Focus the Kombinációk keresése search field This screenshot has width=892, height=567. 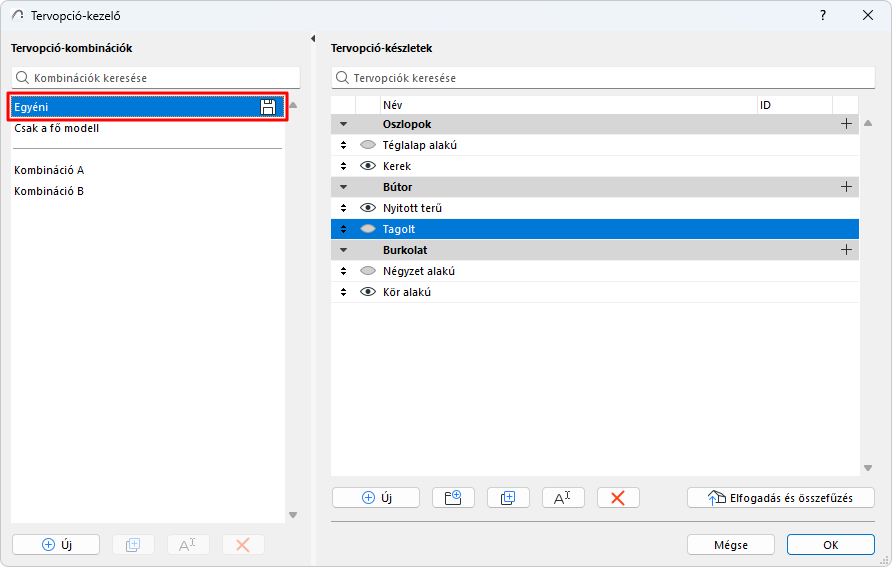click(x=156, y=78)
